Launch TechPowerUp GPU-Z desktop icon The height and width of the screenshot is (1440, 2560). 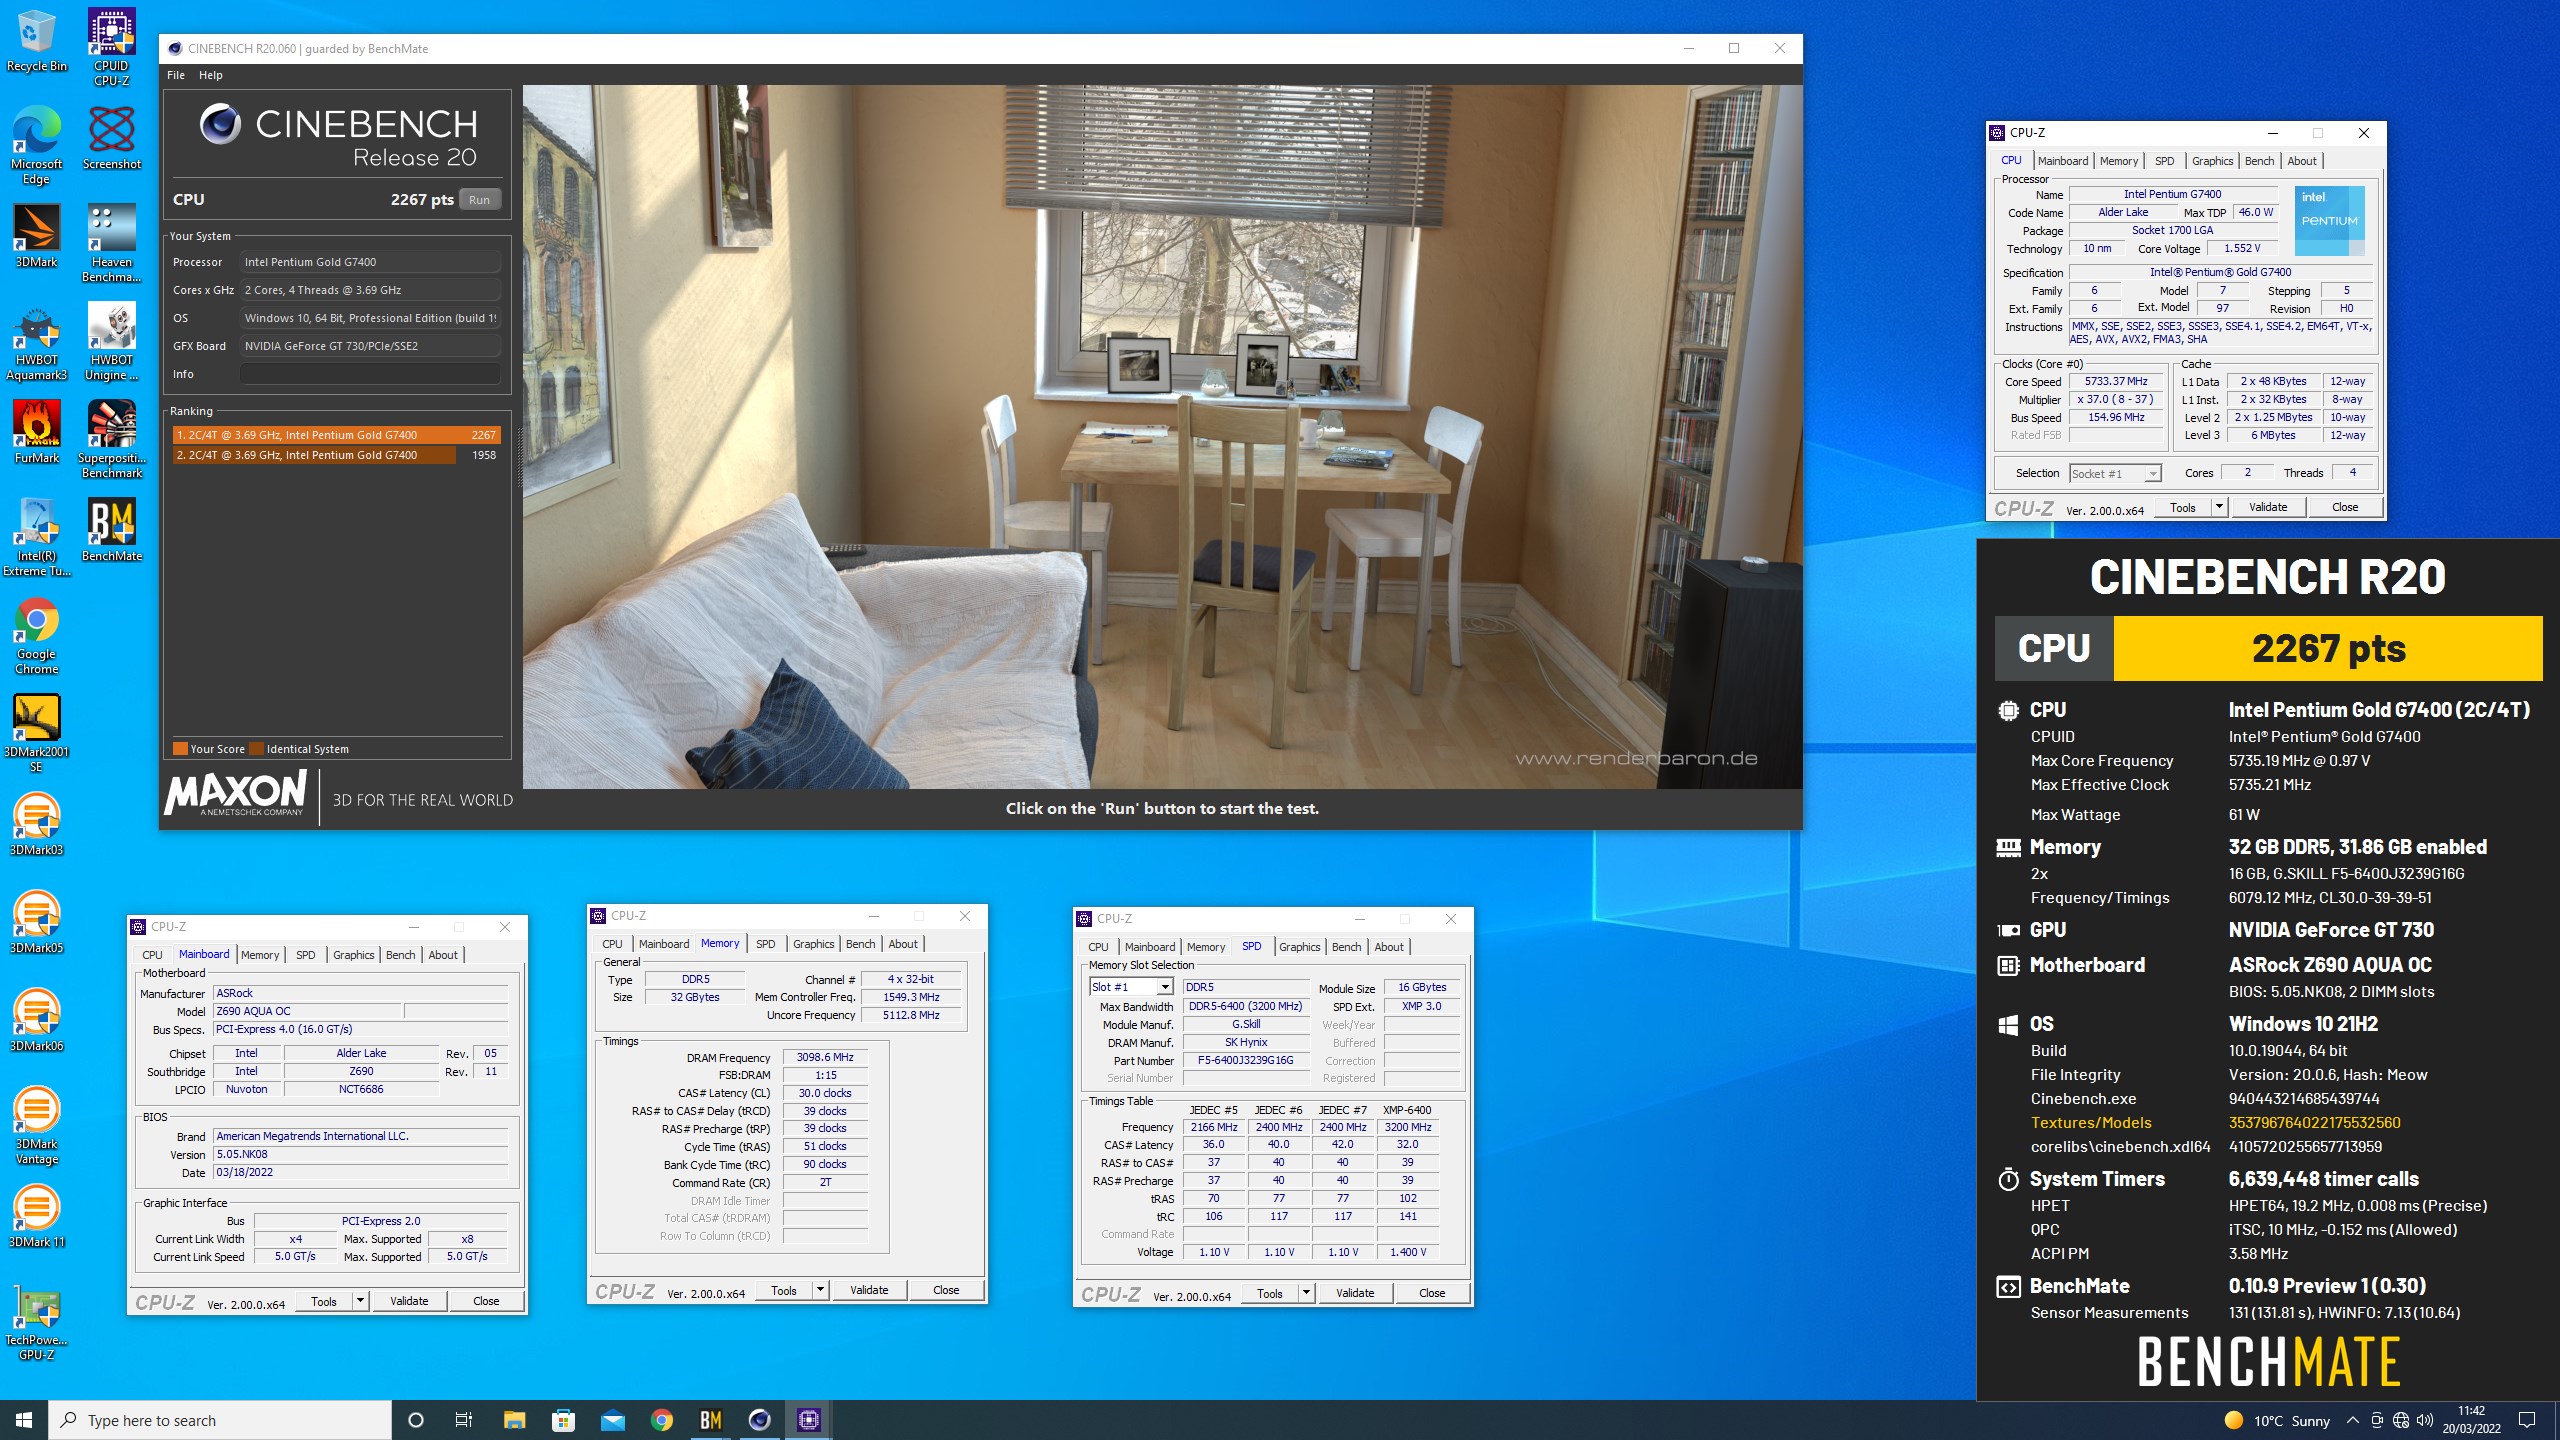36,1321
